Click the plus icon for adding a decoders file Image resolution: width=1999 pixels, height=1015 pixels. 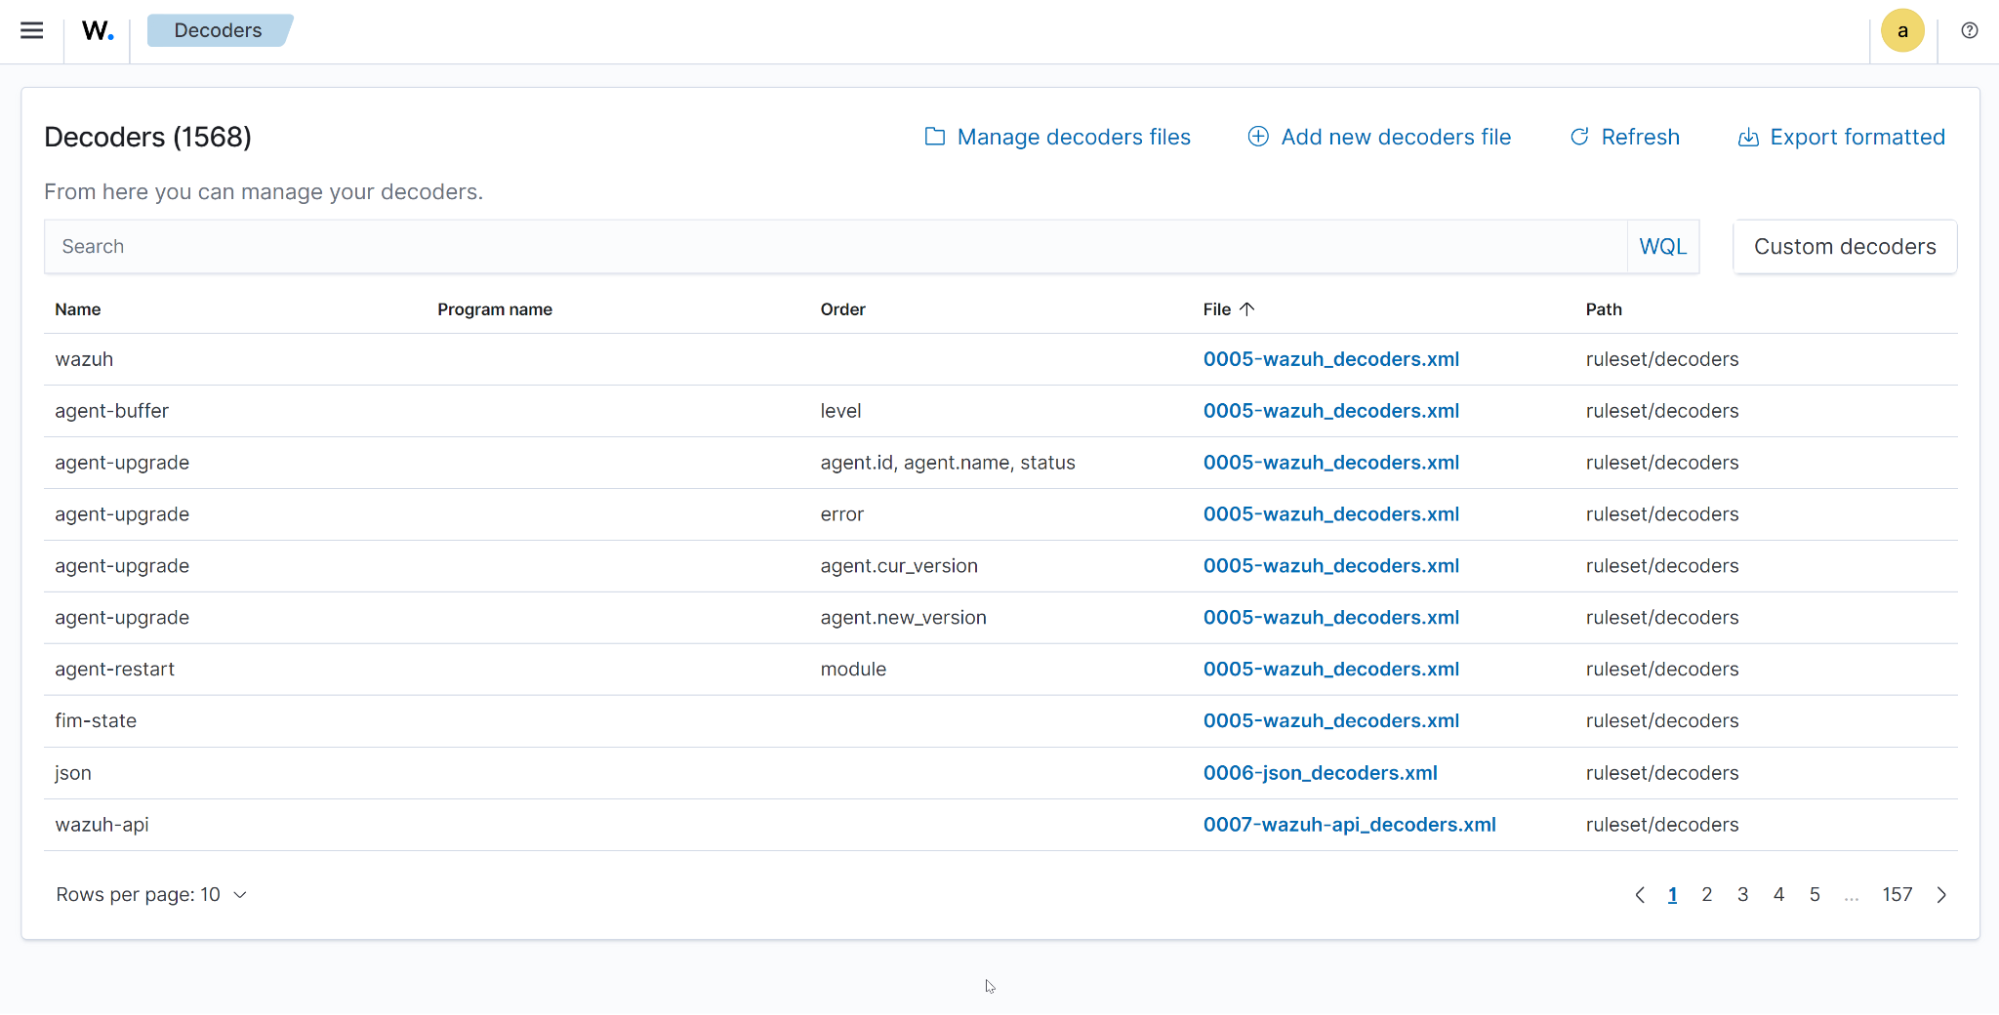click(1257, 136)
